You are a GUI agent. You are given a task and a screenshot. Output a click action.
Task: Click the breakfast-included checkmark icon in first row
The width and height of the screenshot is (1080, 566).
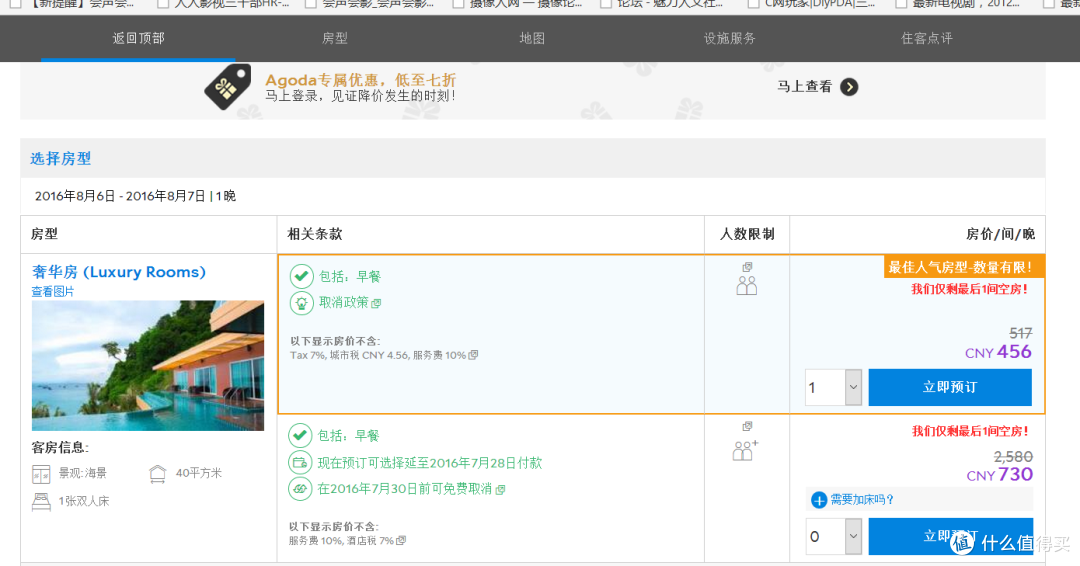click(301, 276)
